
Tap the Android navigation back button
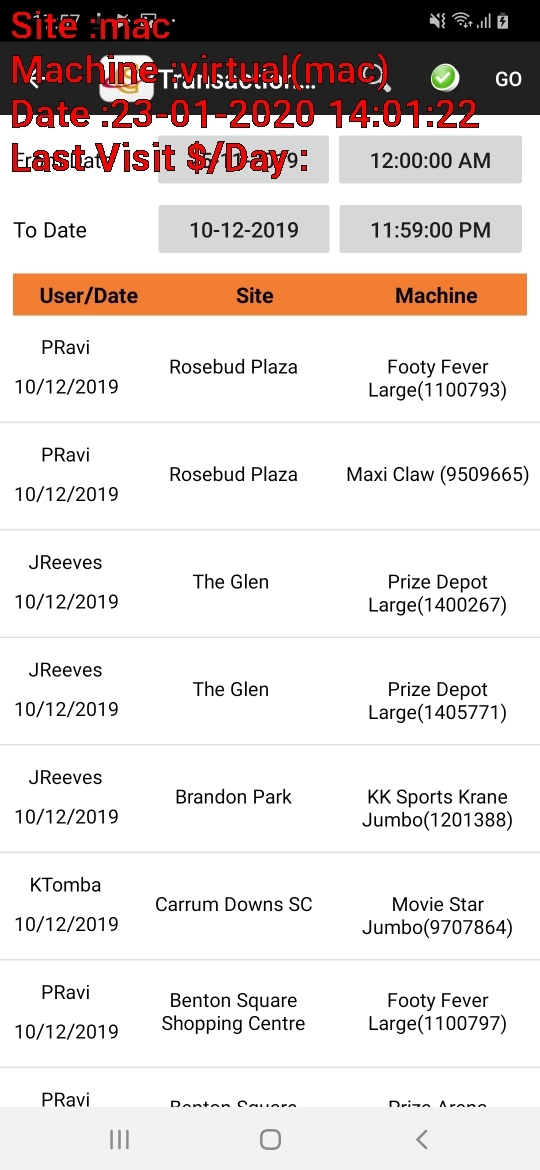(421, 1139)
